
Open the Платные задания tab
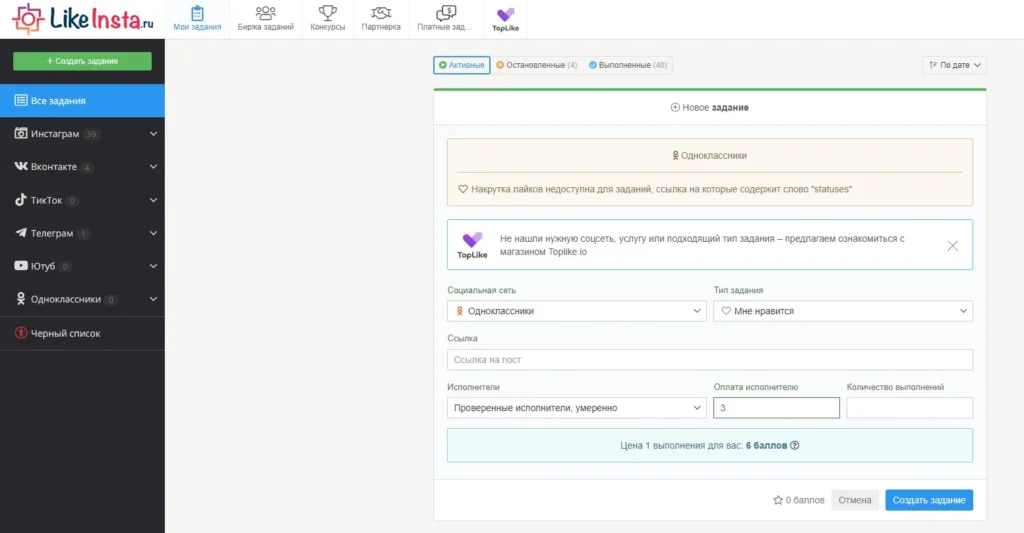click(x=445, y=19)
